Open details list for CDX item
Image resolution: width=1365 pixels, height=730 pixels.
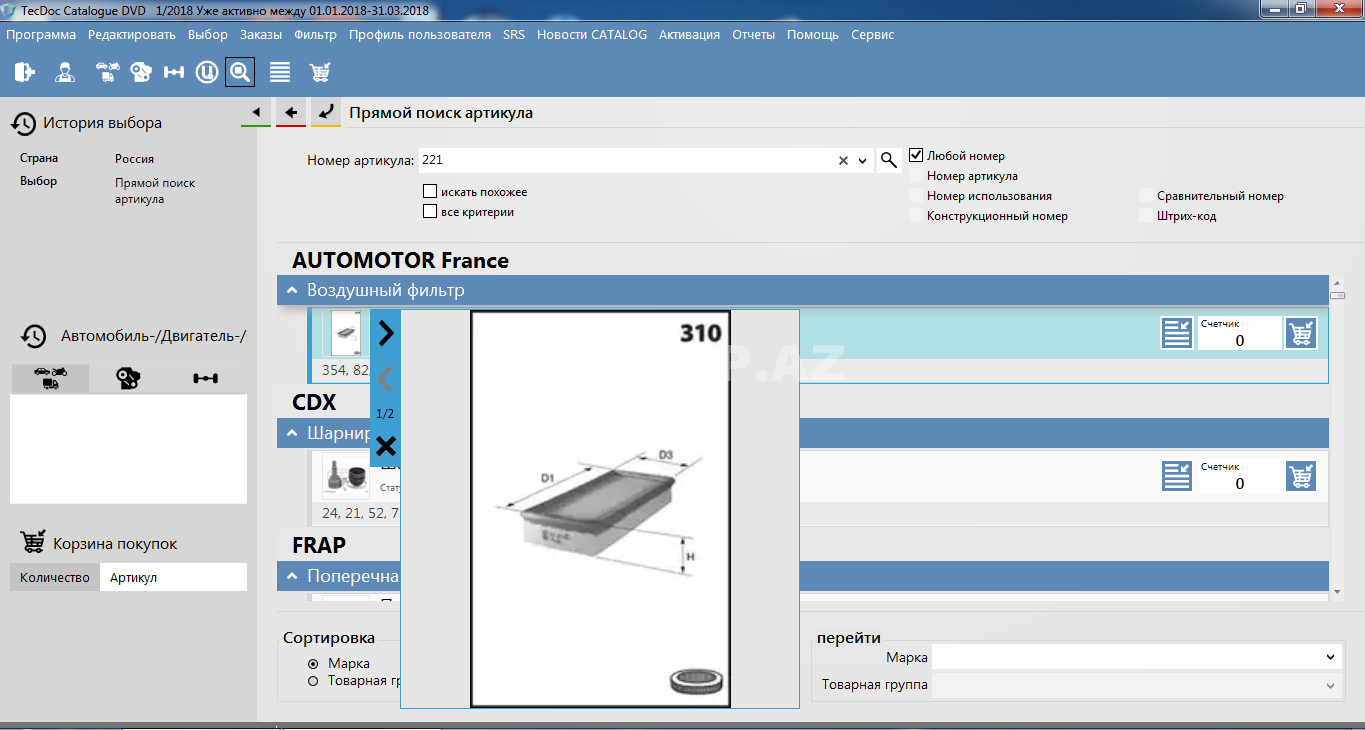(x=1177, y=475)
